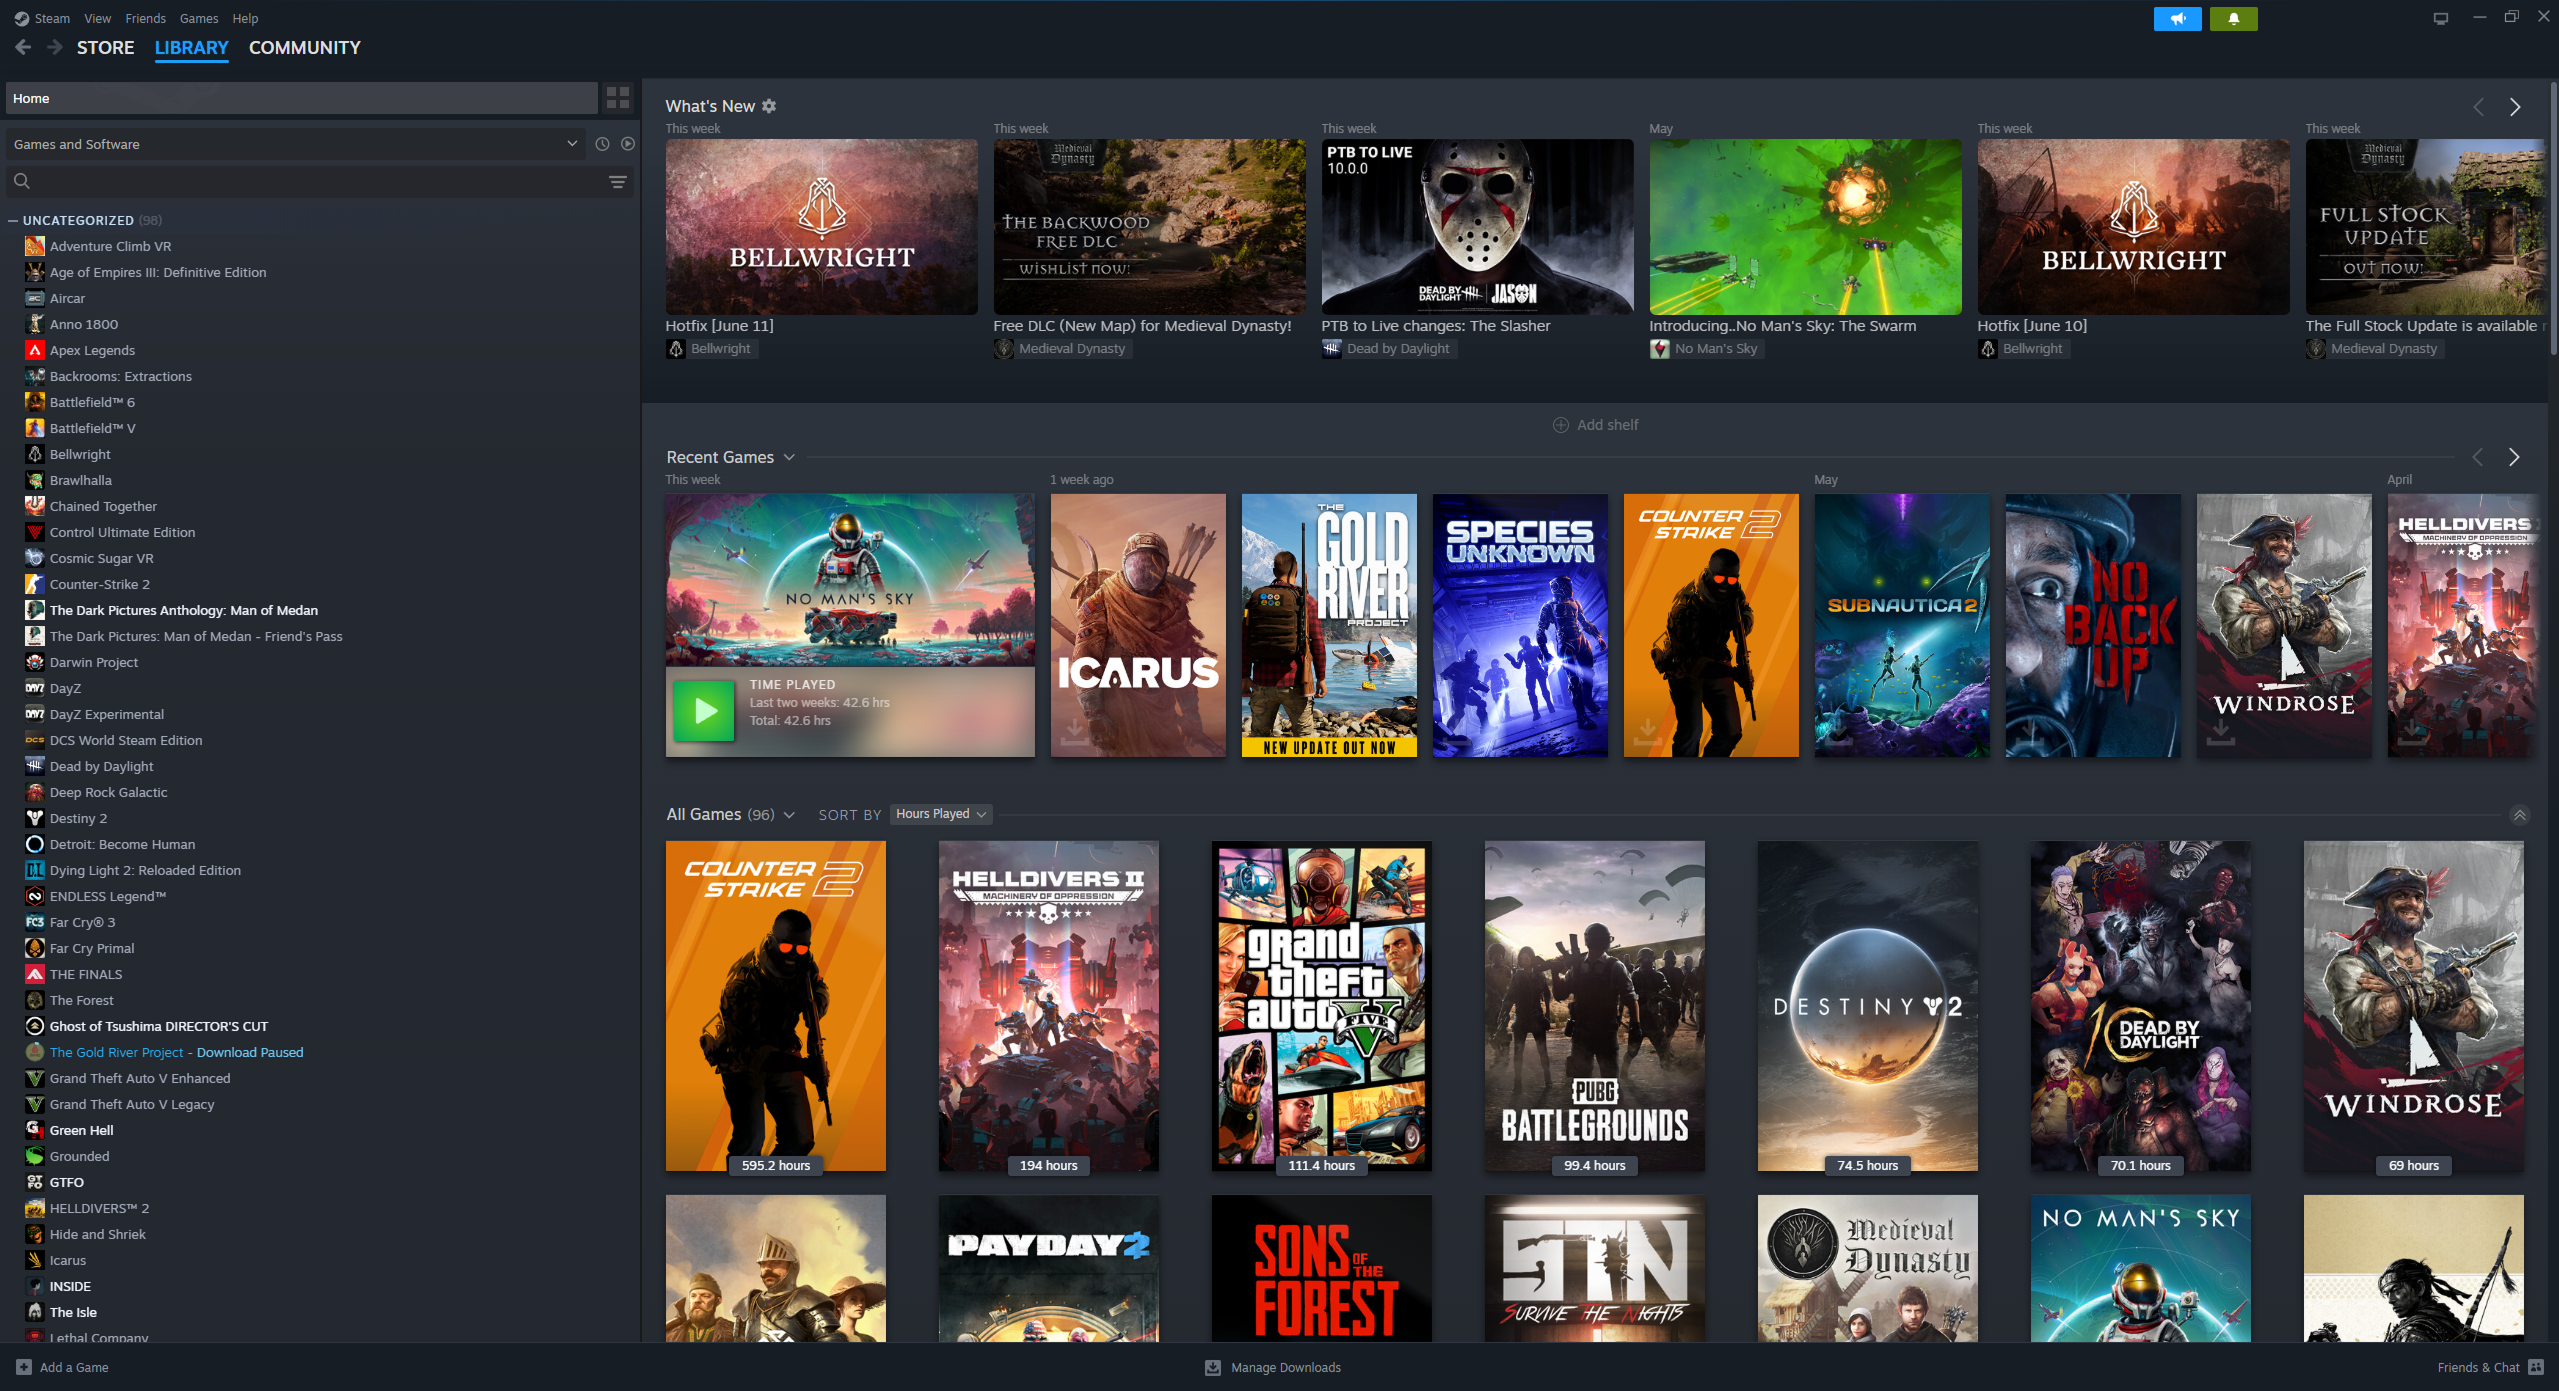This screenshot has height=1391, width=2559.
Task: Open the green notifications bell
Action: pyautogui.click(x=2233, y=19)
